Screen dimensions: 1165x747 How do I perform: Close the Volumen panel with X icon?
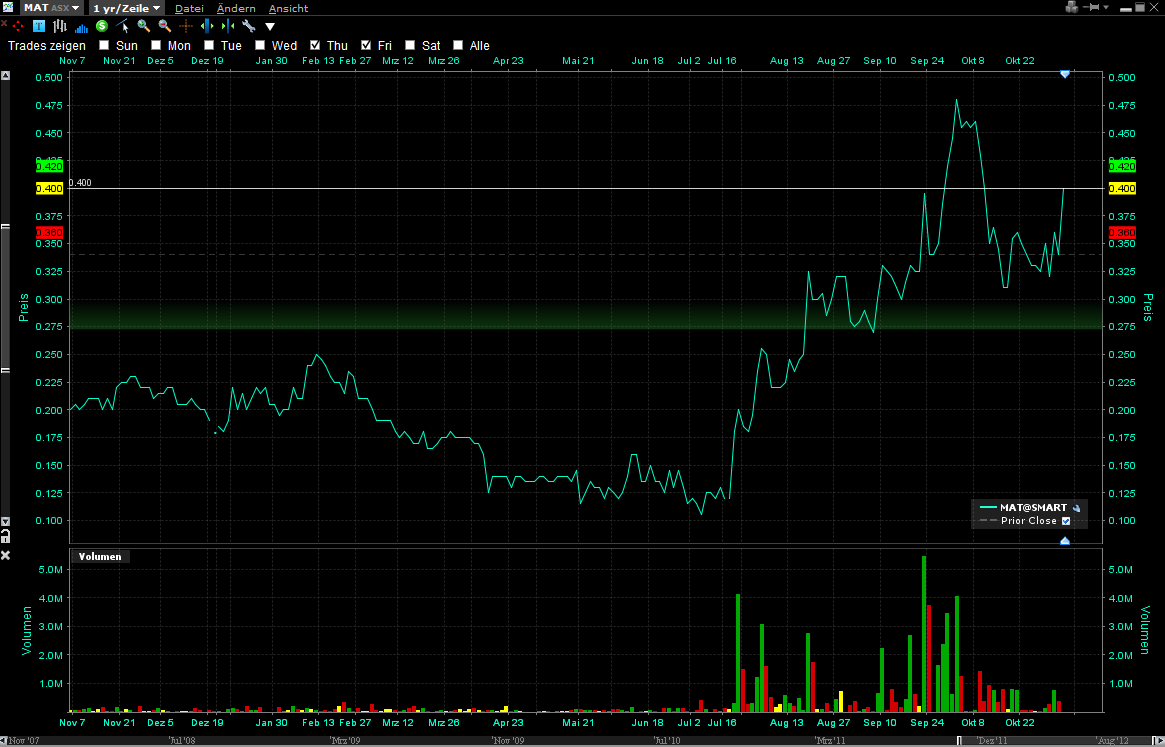click(x=5, y=556)
